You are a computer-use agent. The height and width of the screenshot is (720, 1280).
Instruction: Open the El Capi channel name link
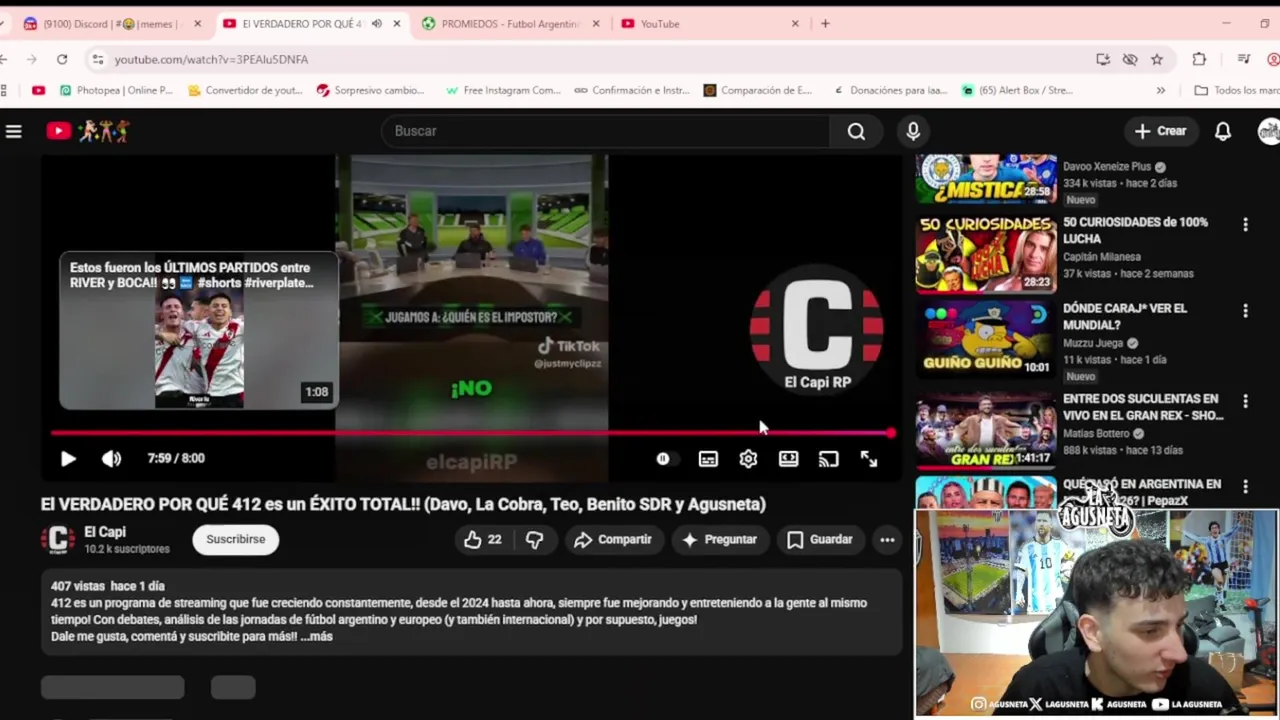click(105, 533)
